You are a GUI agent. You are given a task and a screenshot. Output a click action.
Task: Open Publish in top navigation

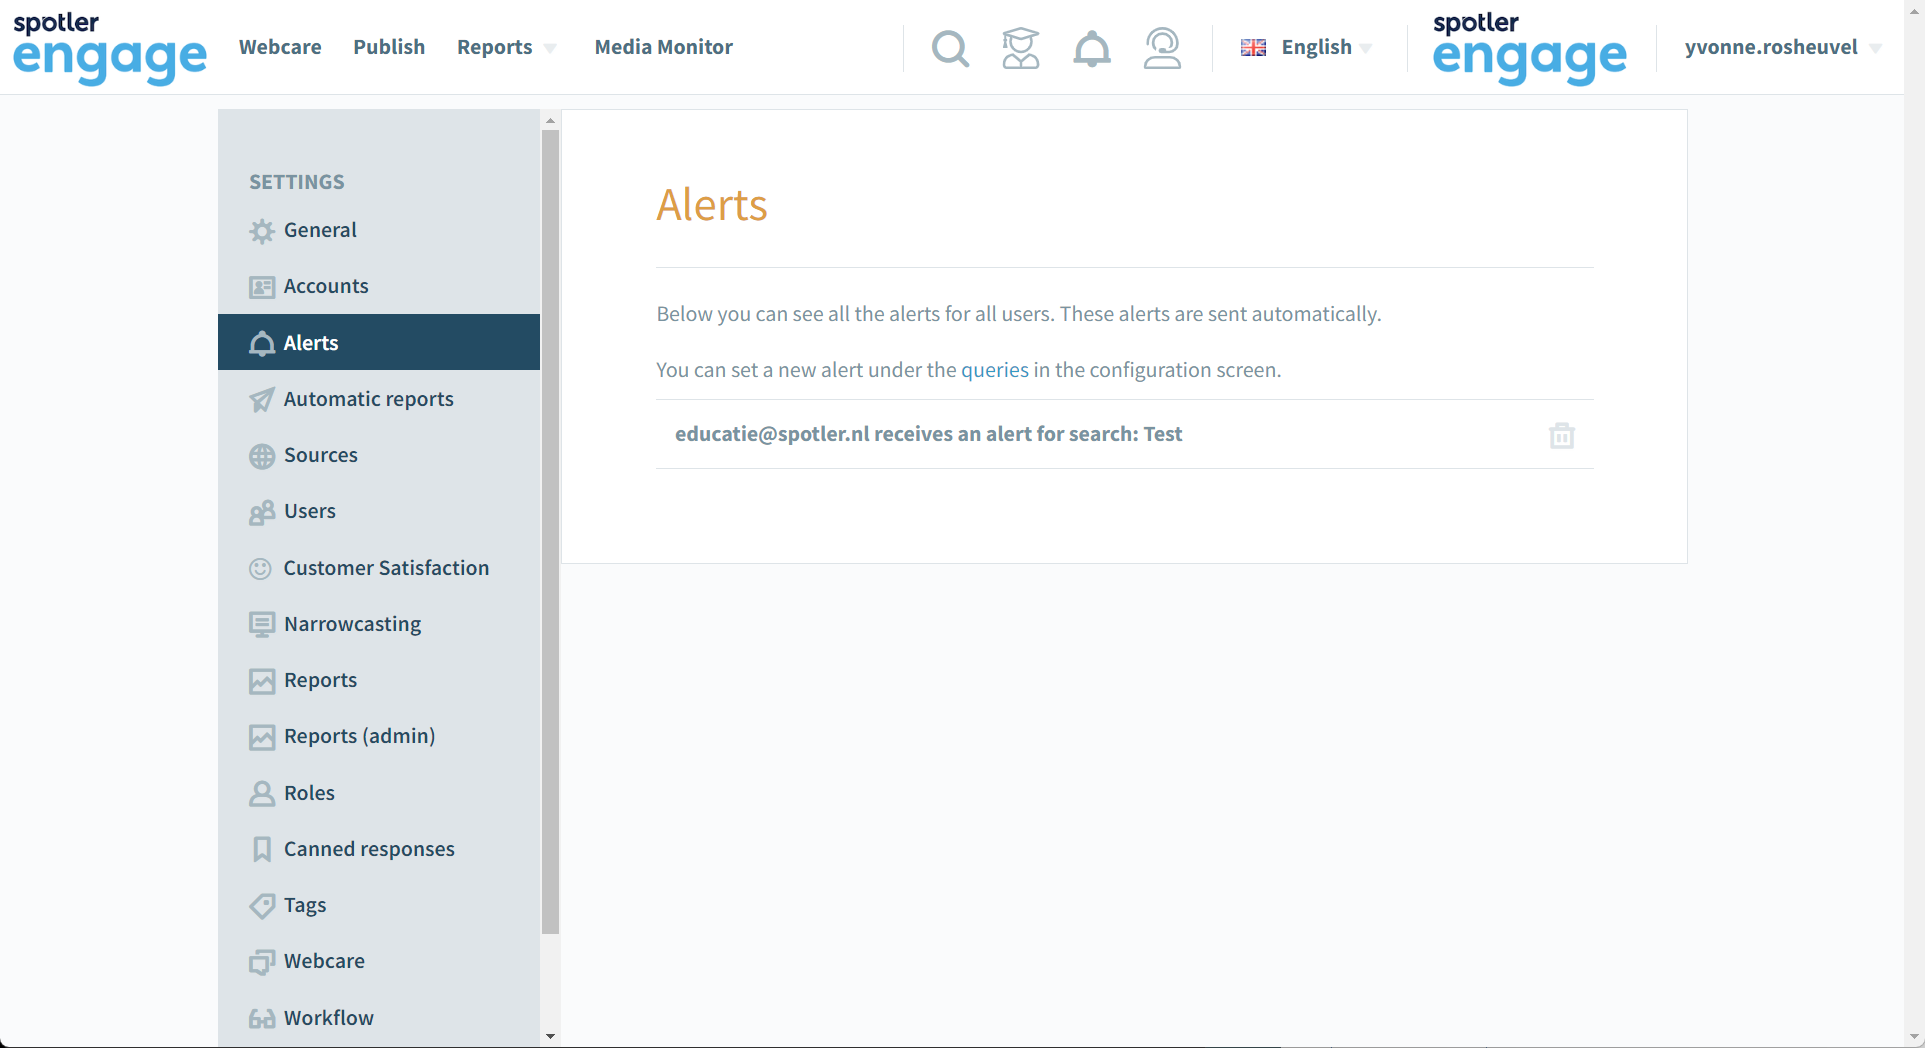389,47
